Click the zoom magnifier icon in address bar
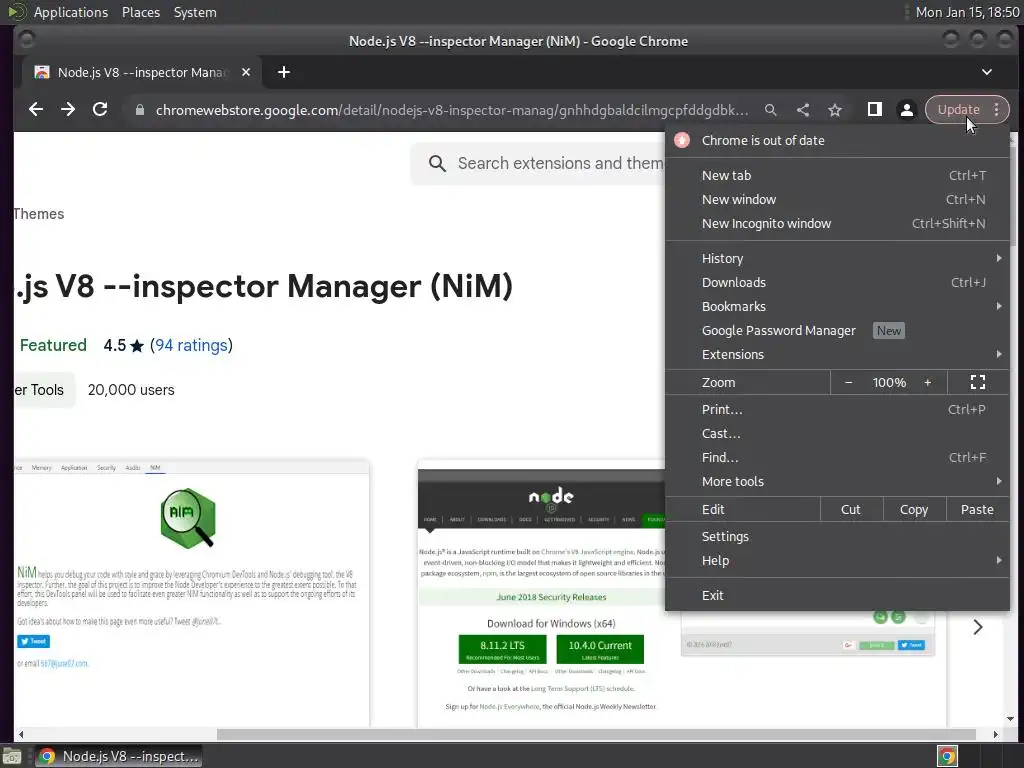Image resolution: width=1024 pixels, height=768 pixels. [x=771, y=110]
